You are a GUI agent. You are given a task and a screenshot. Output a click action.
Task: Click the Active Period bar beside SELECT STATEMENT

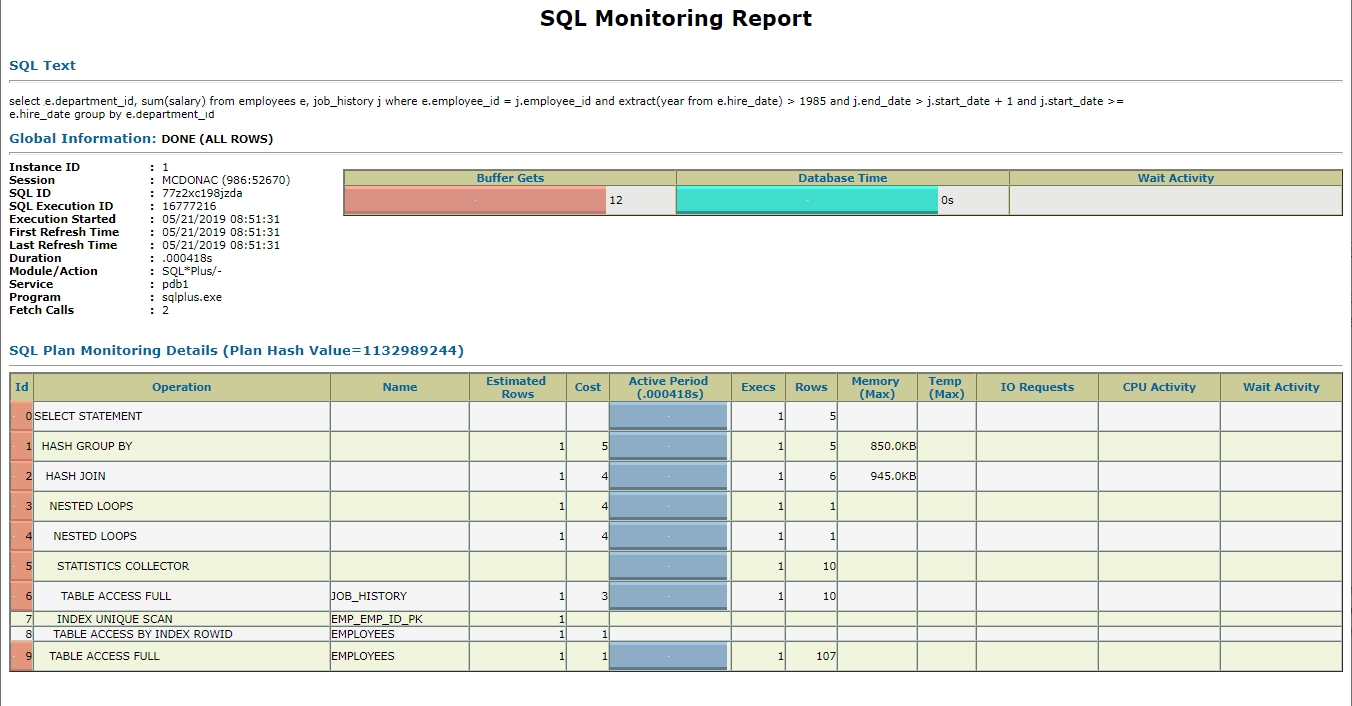tap(668, 415)
